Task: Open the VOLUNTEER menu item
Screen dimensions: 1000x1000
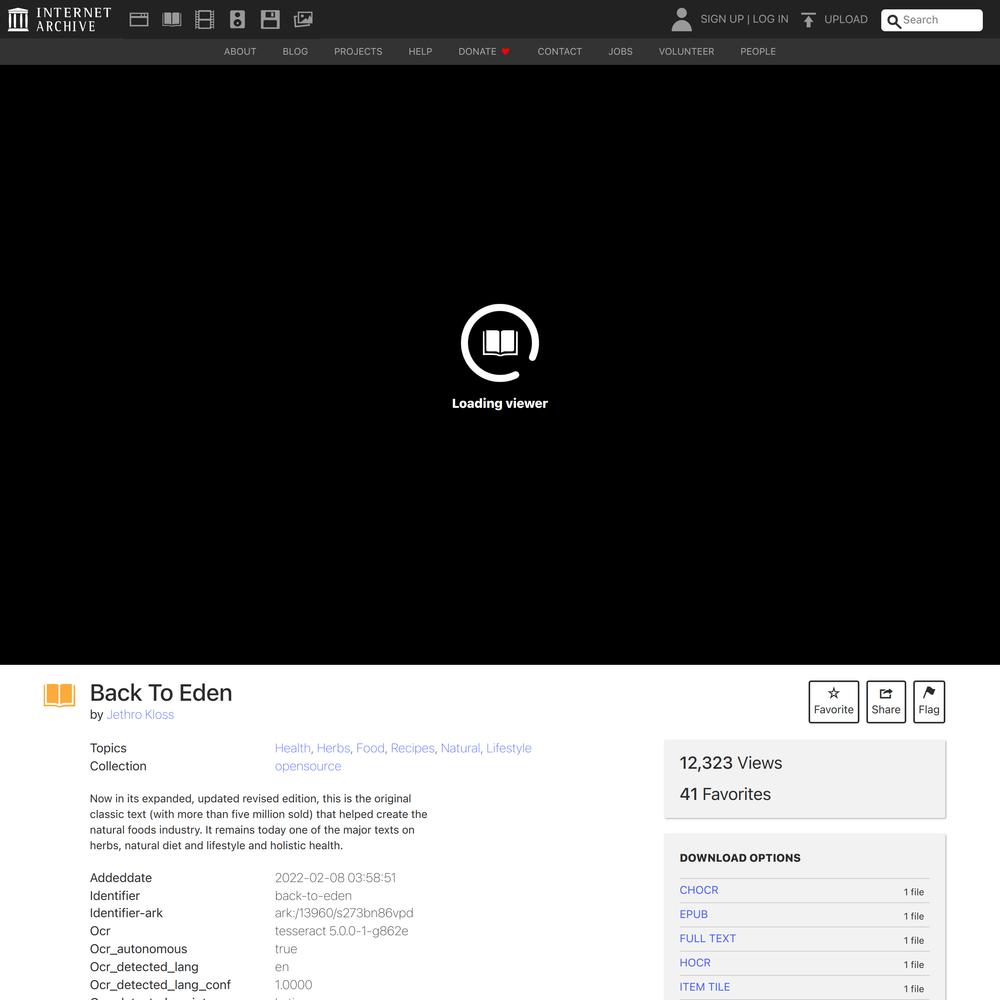Action: pos(686,52)
